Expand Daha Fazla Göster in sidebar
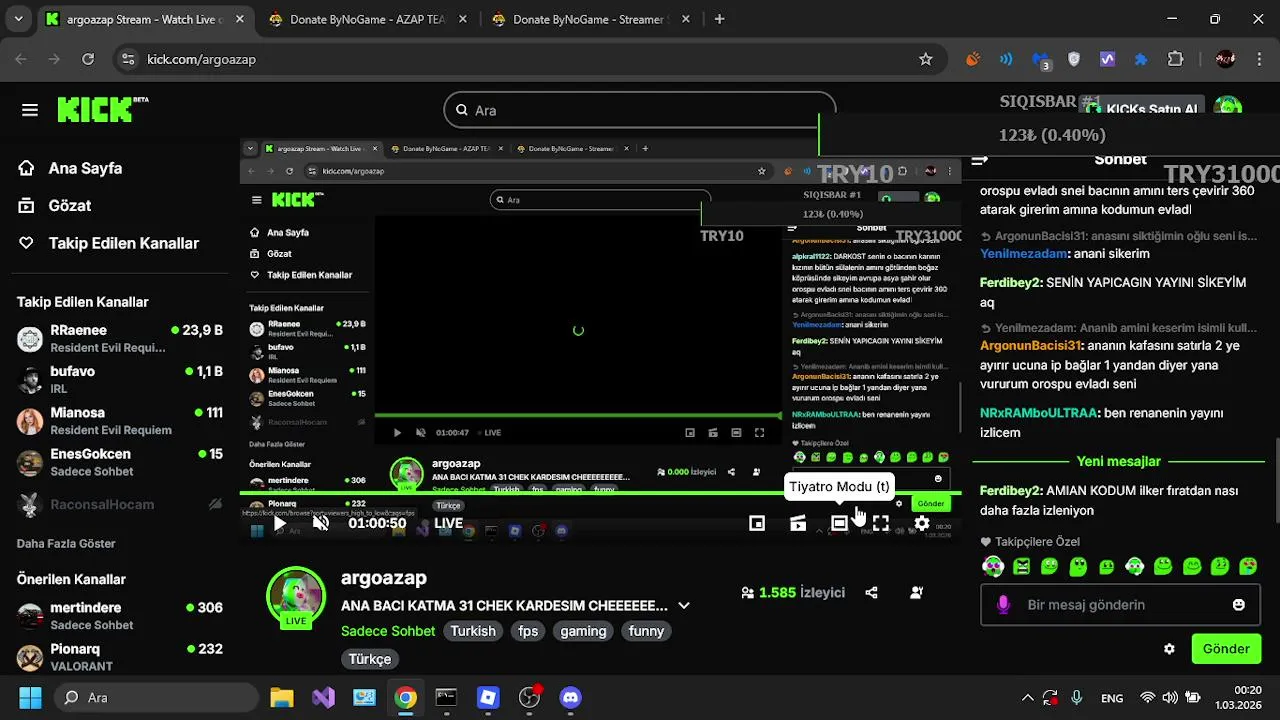1280x720 pixels. click(x=66, y=544)
